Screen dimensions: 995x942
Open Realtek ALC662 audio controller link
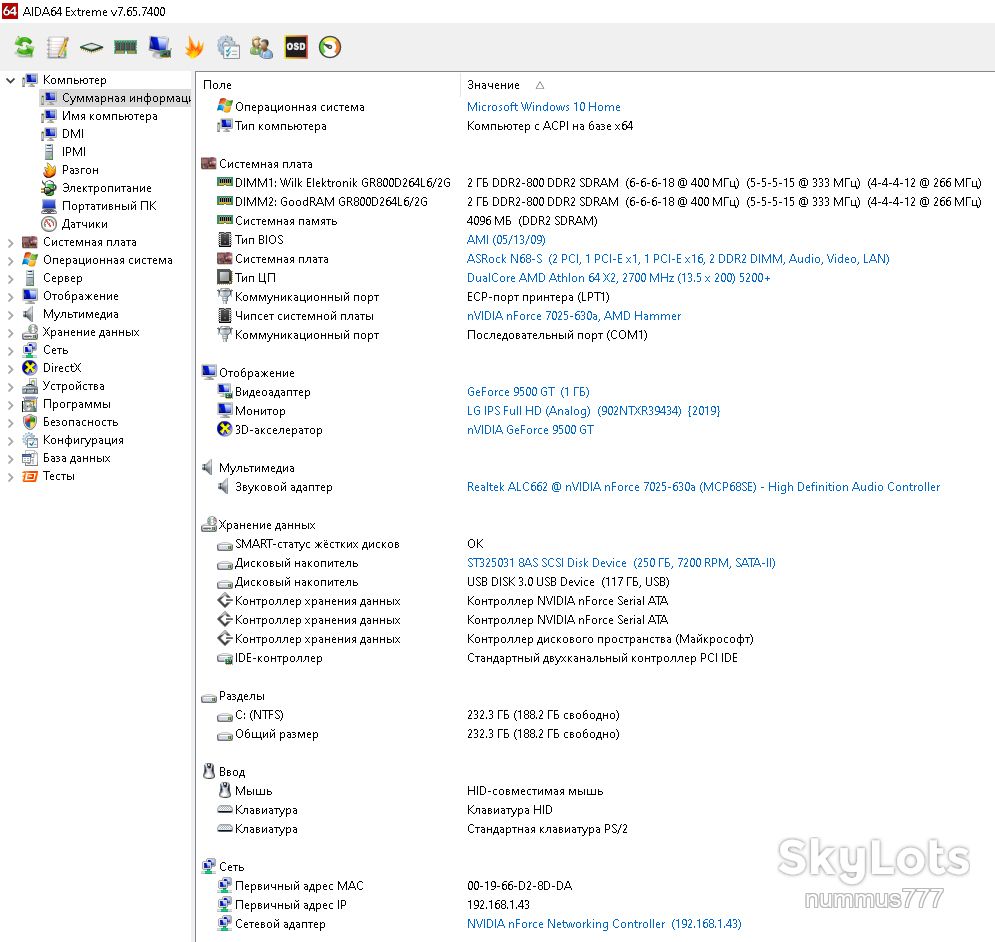pyautogui.click(x=703, y=487)
